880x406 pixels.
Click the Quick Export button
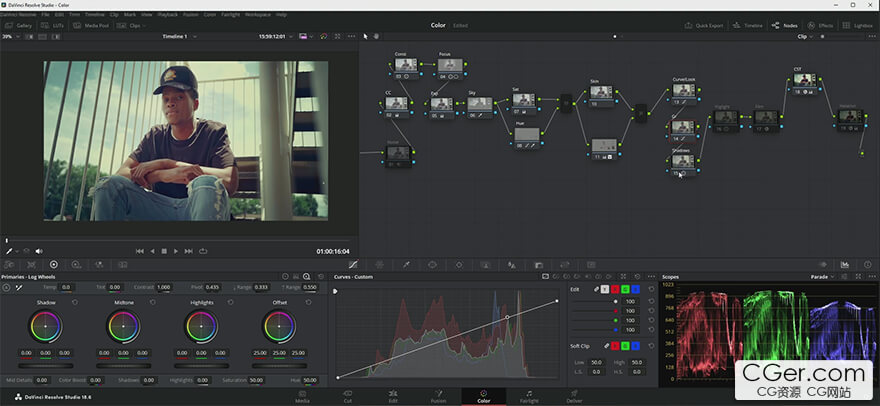pos(704,25)
